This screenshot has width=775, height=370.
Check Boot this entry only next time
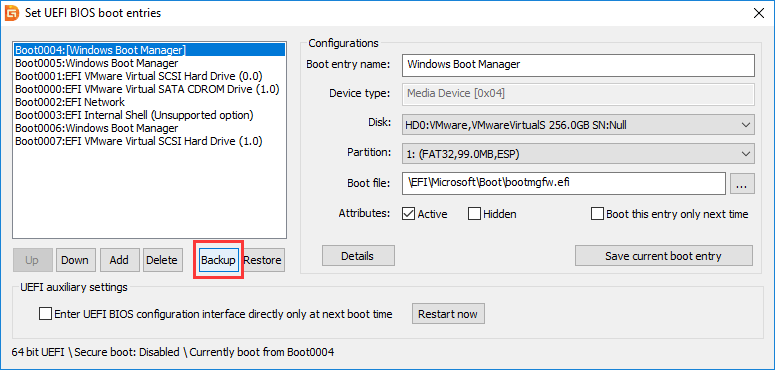pyautogui.click(x=598, y=214)
